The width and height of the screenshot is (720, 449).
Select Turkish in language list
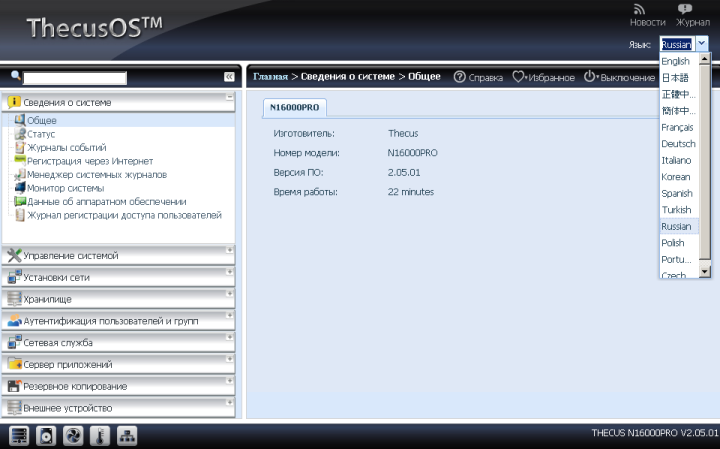click(679, 210)
